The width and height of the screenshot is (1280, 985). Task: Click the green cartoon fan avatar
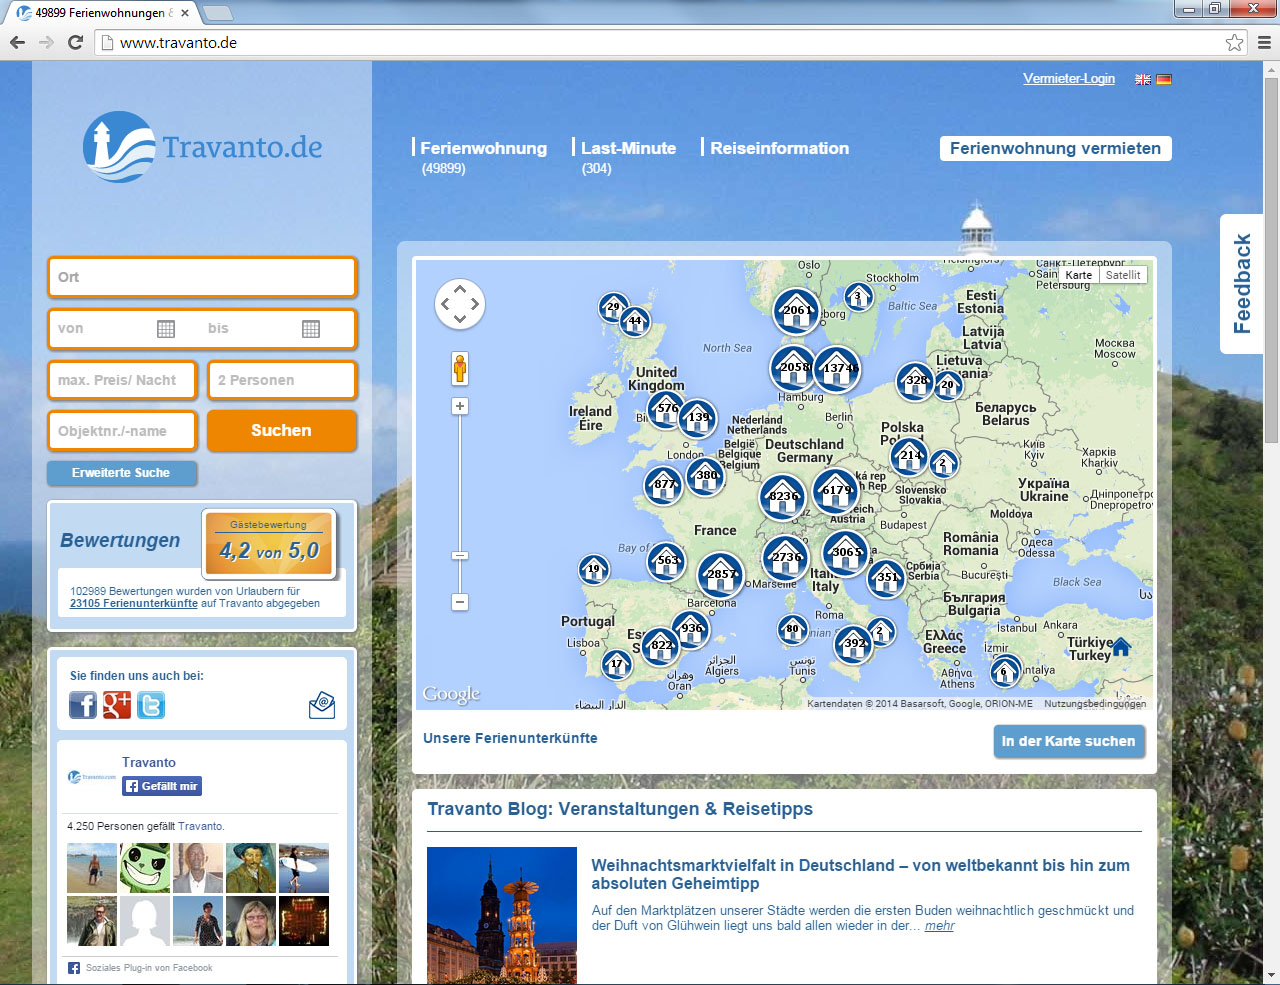145,868
